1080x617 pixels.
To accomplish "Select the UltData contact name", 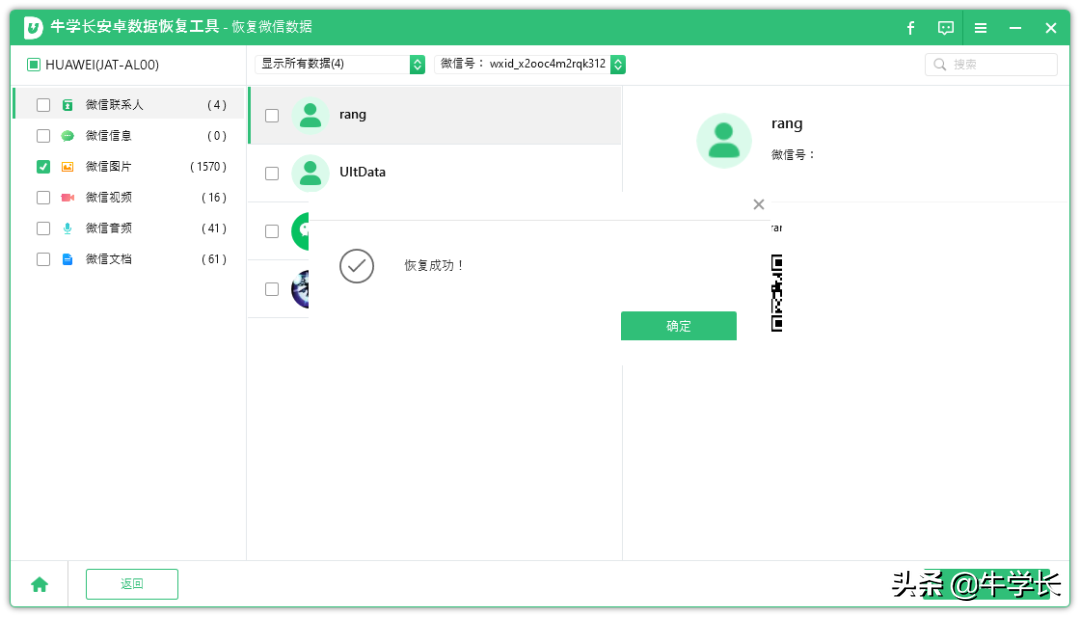I will (362, 172).
